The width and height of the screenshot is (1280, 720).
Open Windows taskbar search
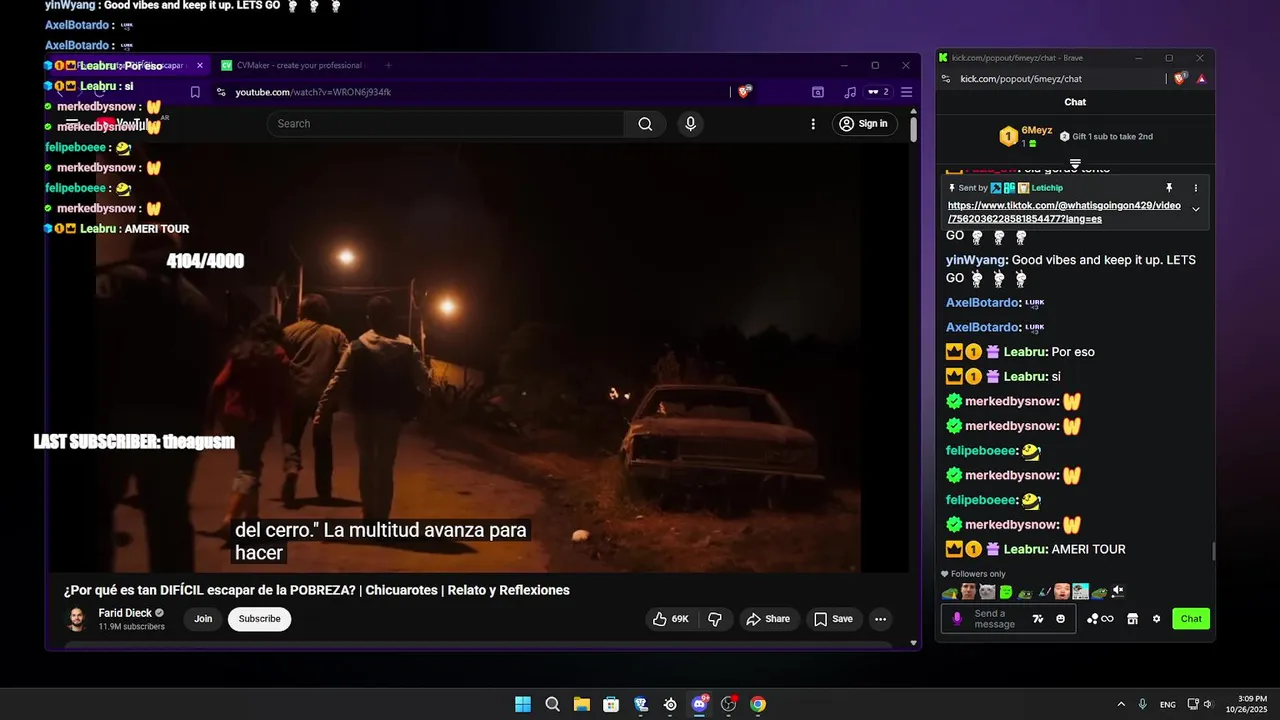pos(552,704)
